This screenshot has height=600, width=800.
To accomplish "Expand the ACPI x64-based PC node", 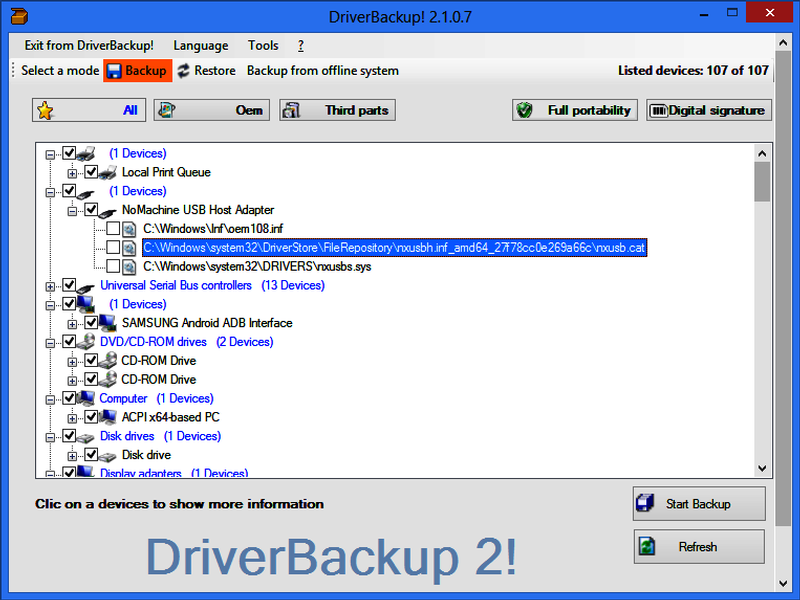I will click(72, 418).
